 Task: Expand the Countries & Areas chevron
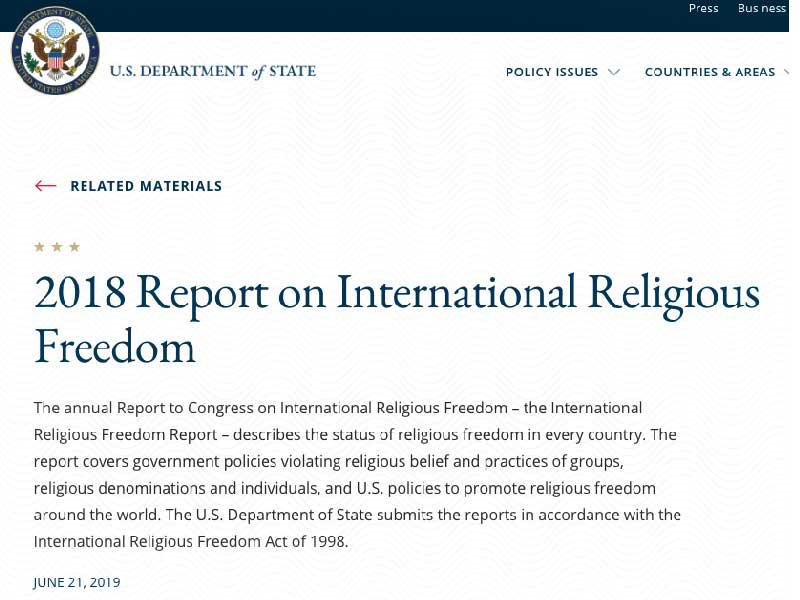point(785,72)
